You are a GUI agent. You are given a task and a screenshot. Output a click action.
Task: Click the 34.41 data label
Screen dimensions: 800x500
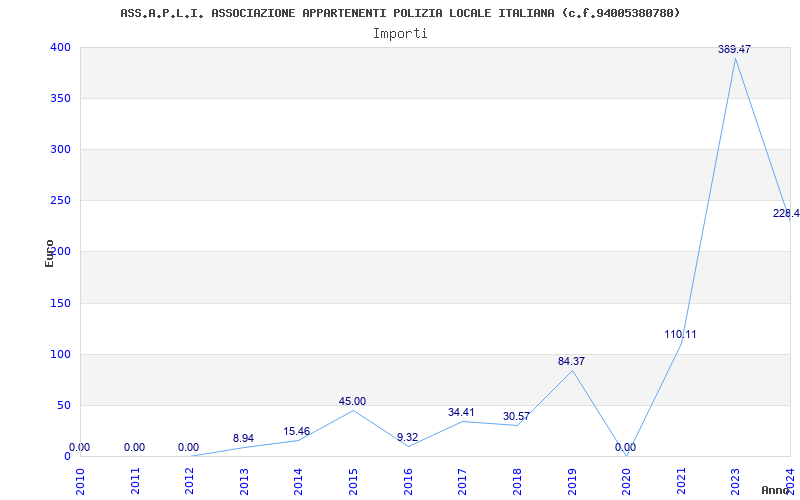click(x=461, y=412)
